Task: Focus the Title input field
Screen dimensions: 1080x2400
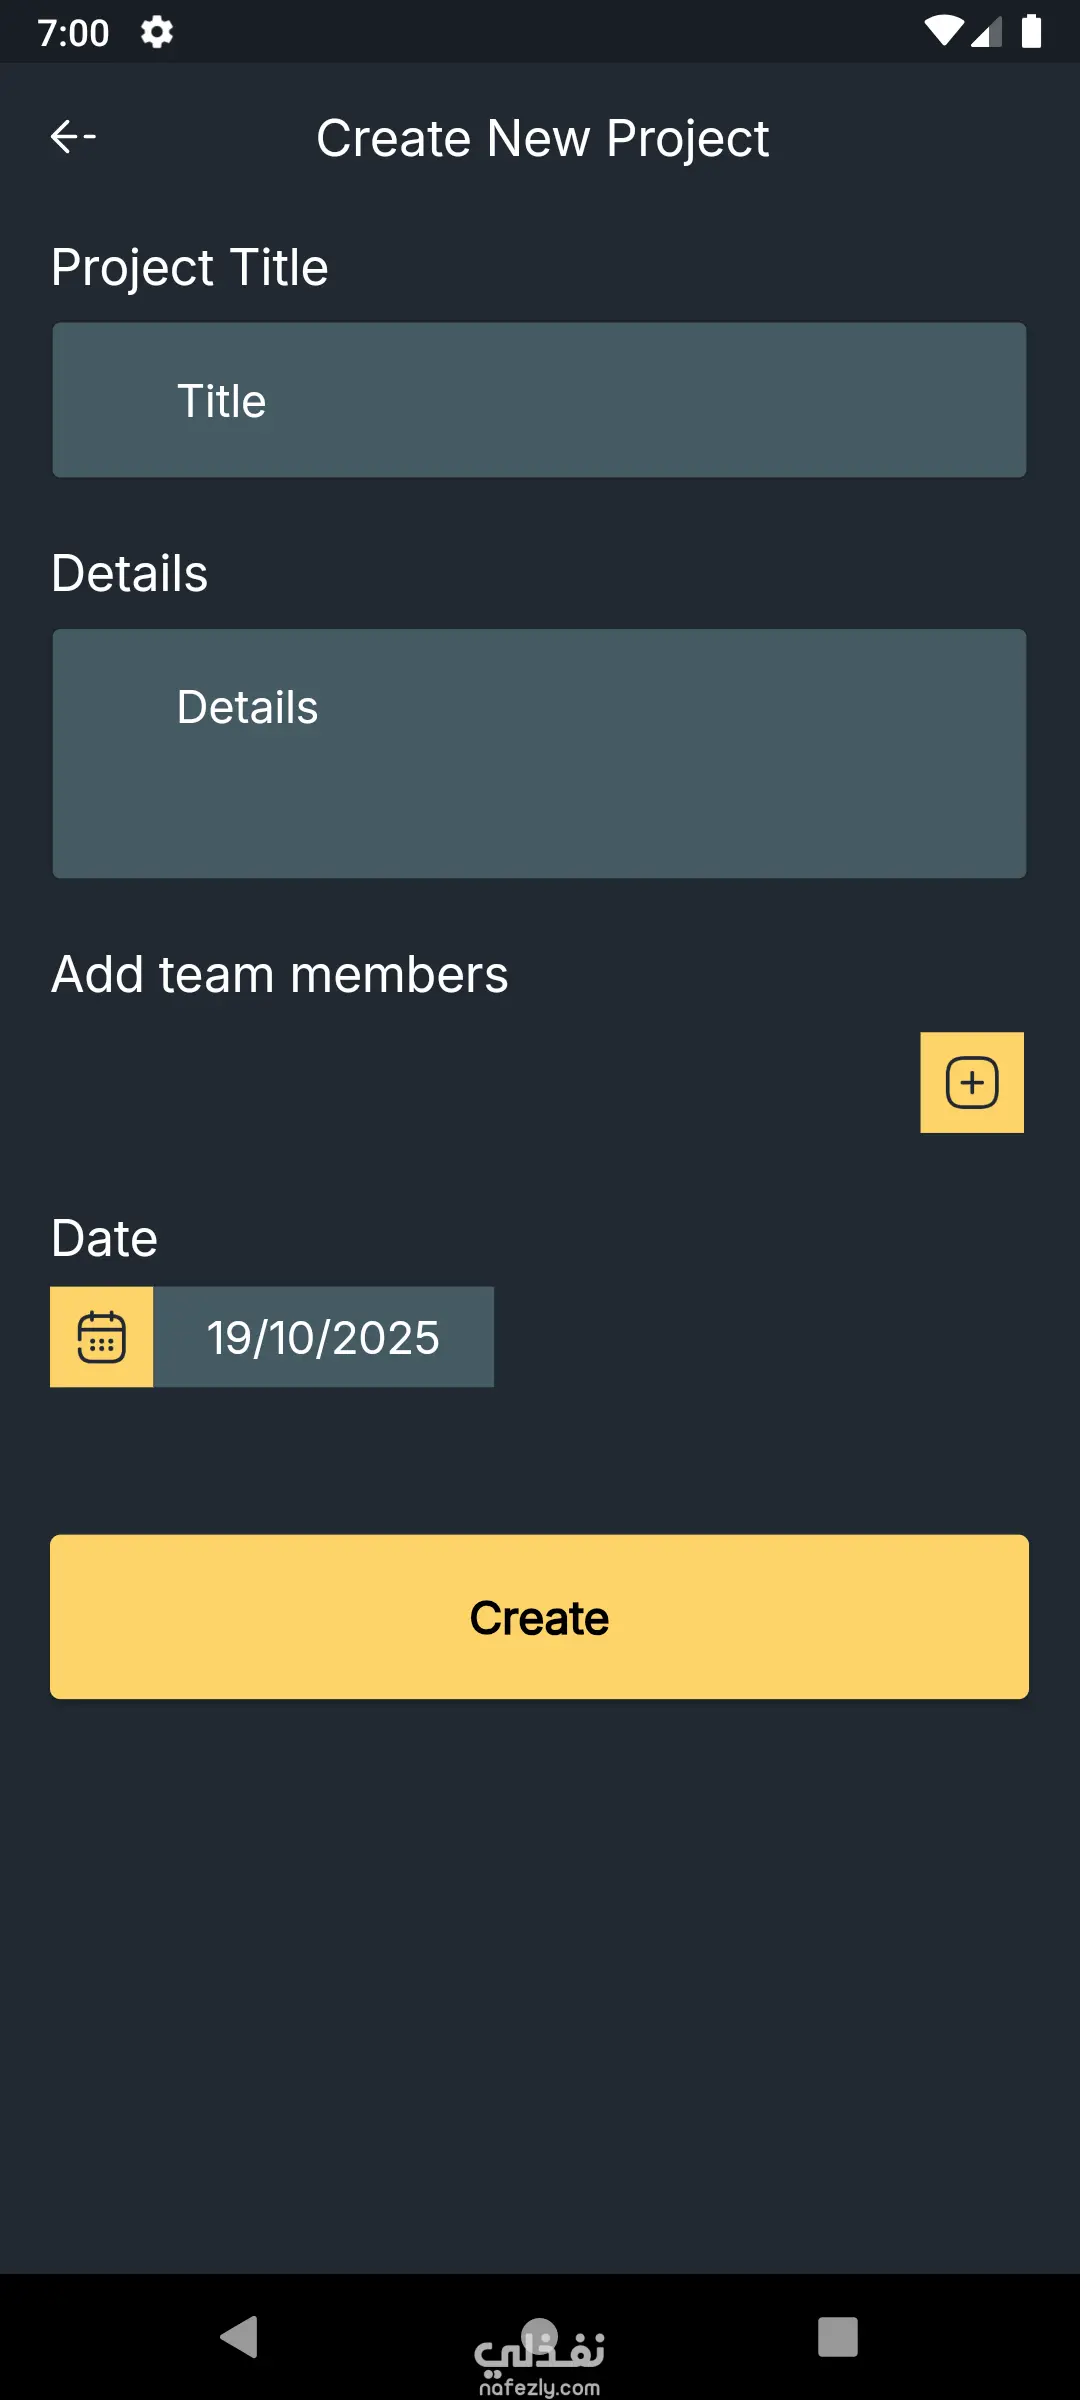Action: click(539, 400)
